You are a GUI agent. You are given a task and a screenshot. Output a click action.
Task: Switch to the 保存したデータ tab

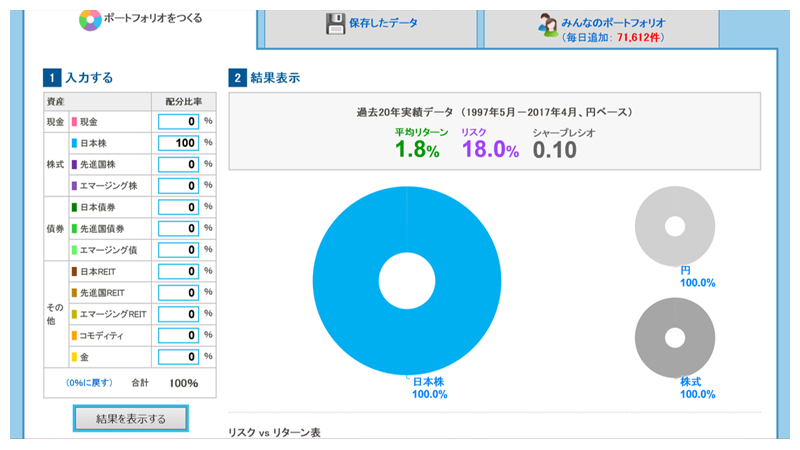[x=371, y=29]
